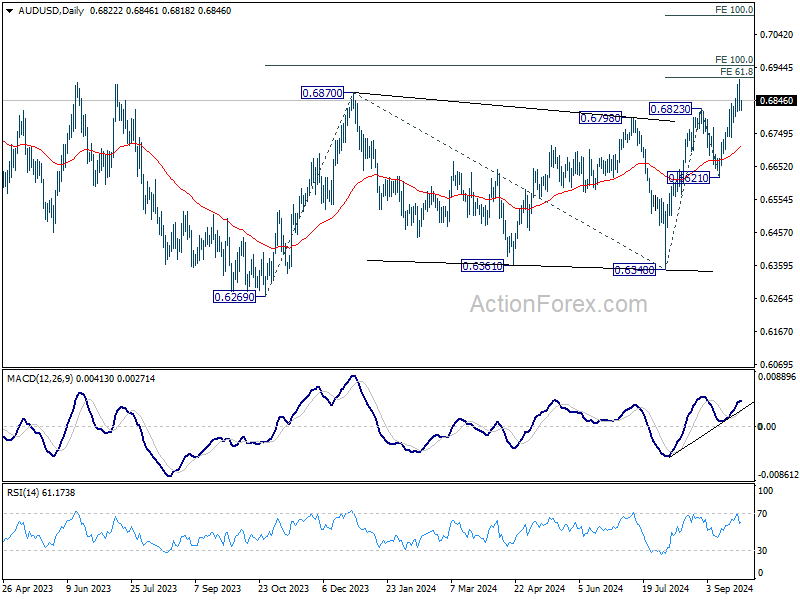Image resolution: width=800 pixels, height=600 pixels.
Task: Select the 22 Apr 2024 date label
Action: pyautogui.click(x=539, y=588)
